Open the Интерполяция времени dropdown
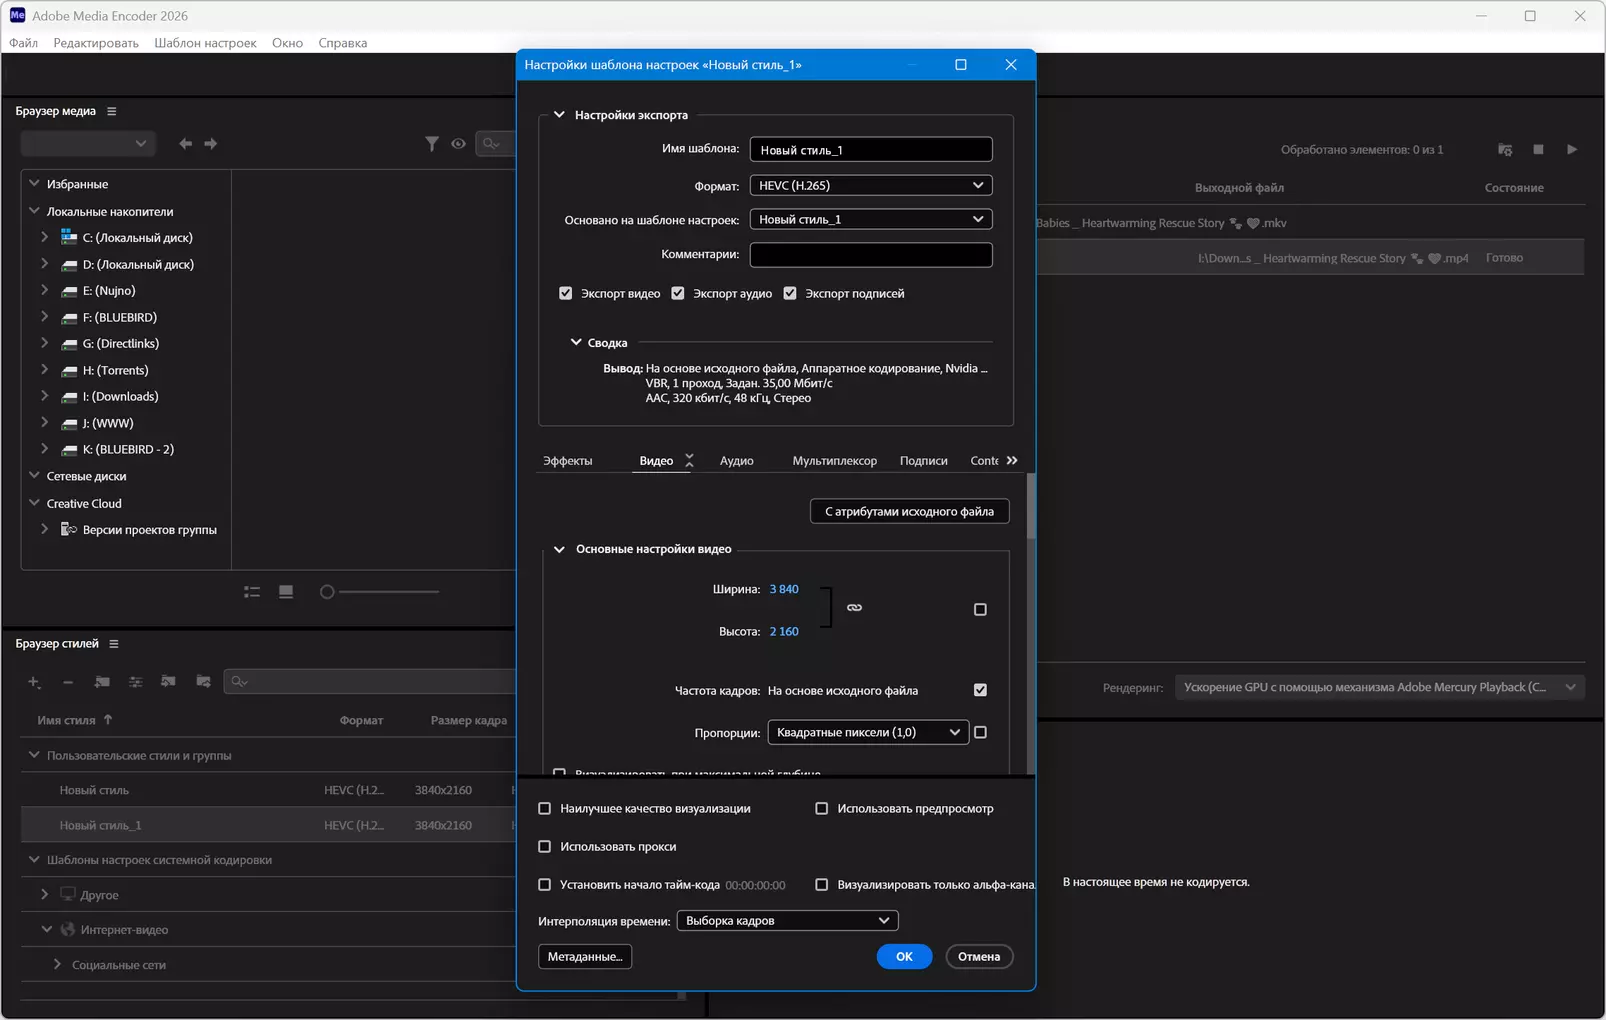The image size is (1606, 1020). tap(788, 920)
